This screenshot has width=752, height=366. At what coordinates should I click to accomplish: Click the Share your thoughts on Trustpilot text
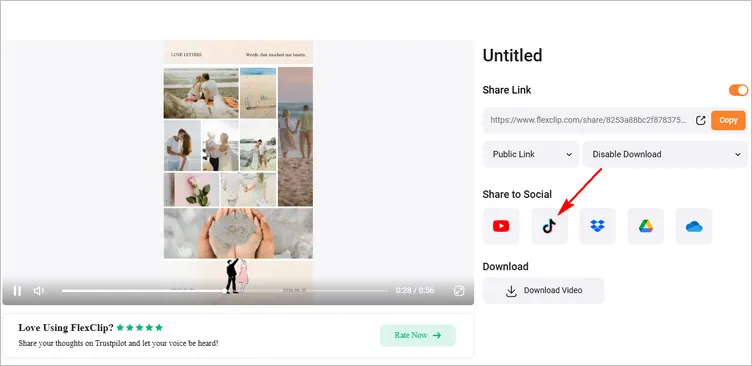[x=118, y=343]
